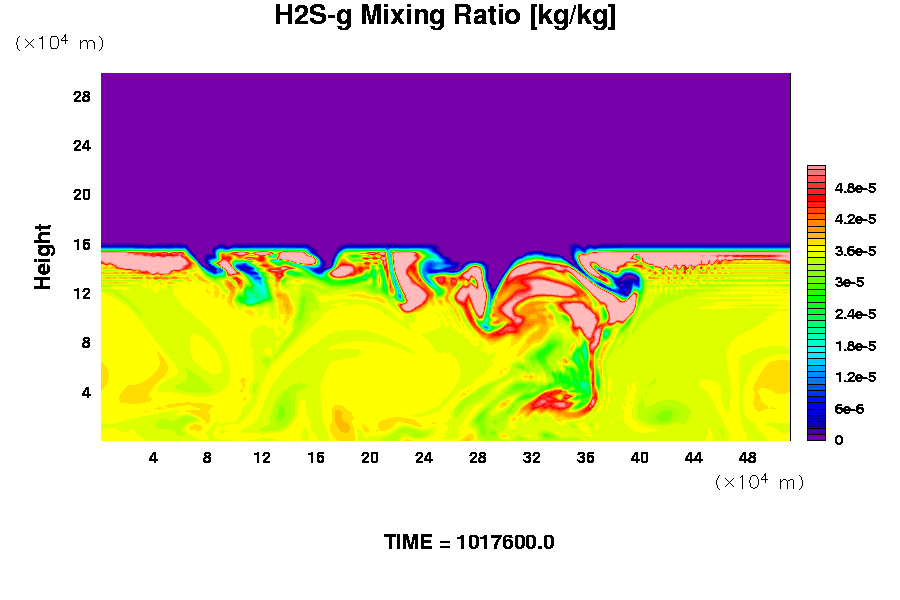Click the 32 tick label on the horizontal axis

coord(531,458)
